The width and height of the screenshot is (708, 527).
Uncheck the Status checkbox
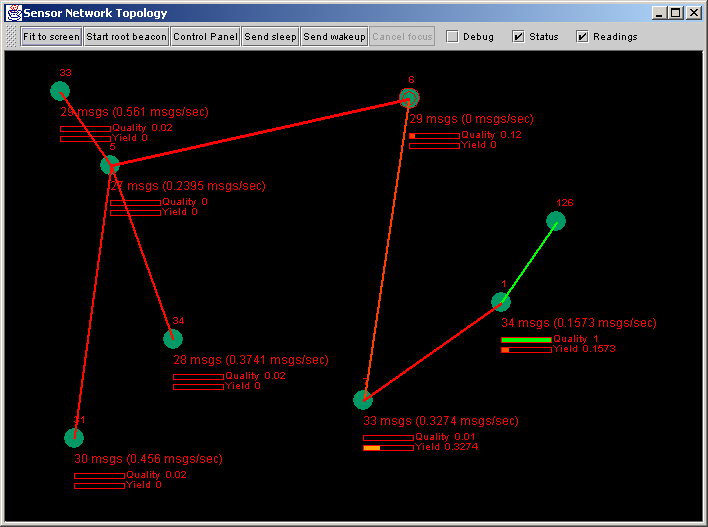[518, 37]
